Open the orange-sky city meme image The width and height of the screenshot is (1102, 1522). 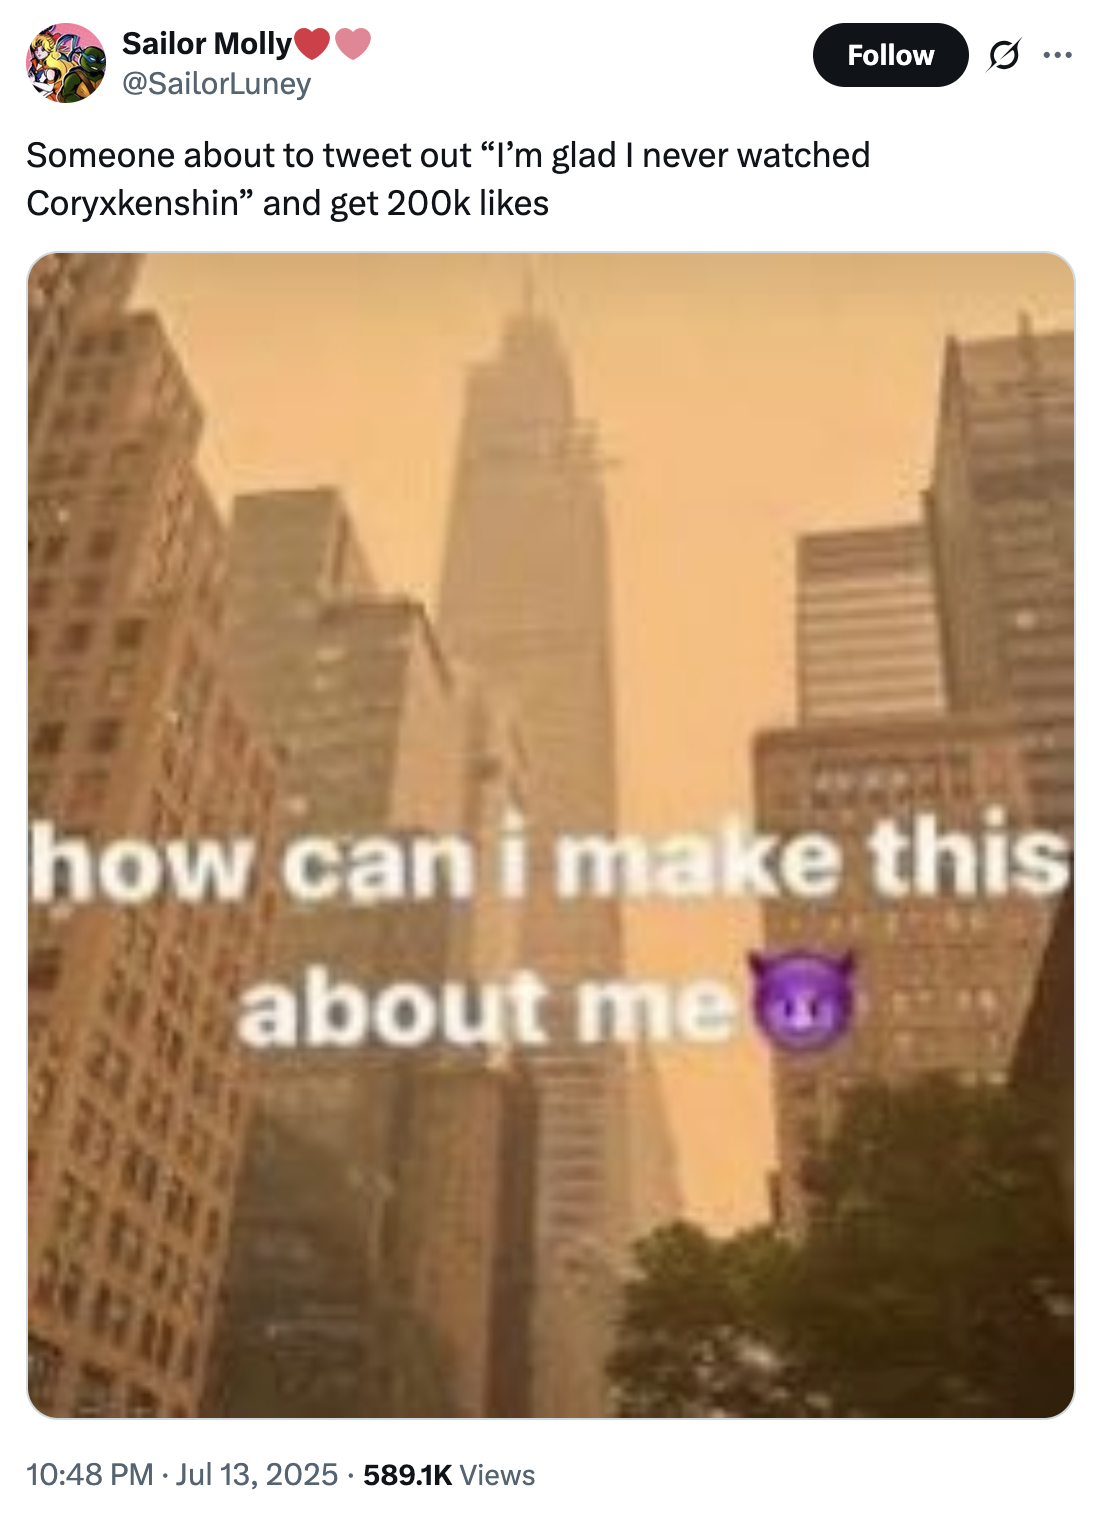click(551, 835)
